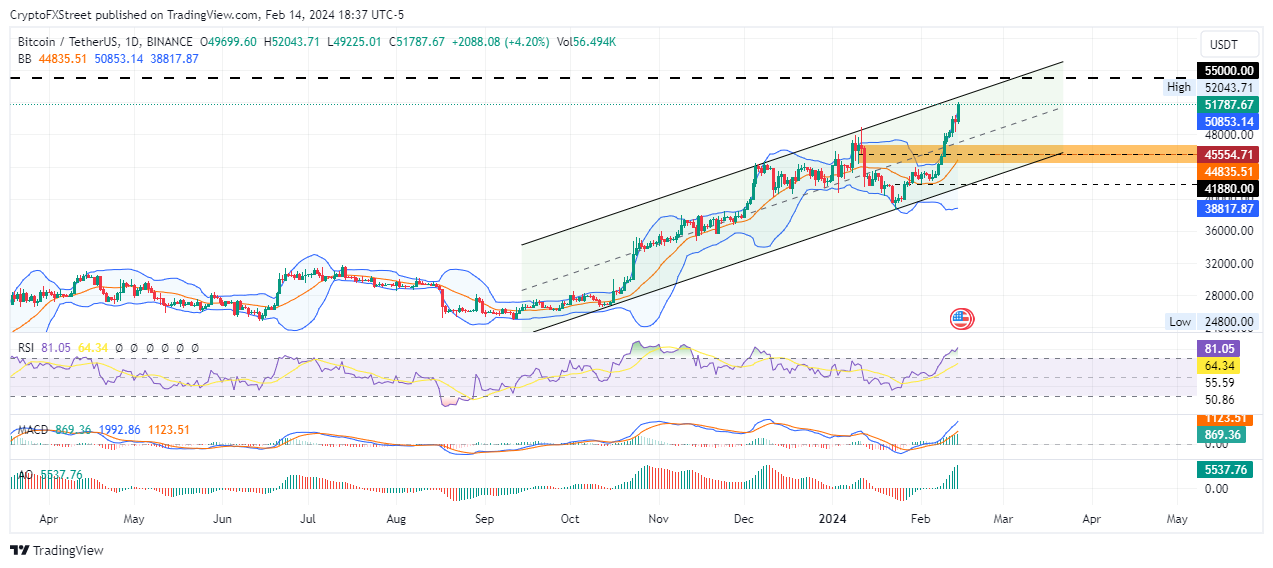Click the green 51787.67 current price tag
The image size is (1273, 568).
1226,104
